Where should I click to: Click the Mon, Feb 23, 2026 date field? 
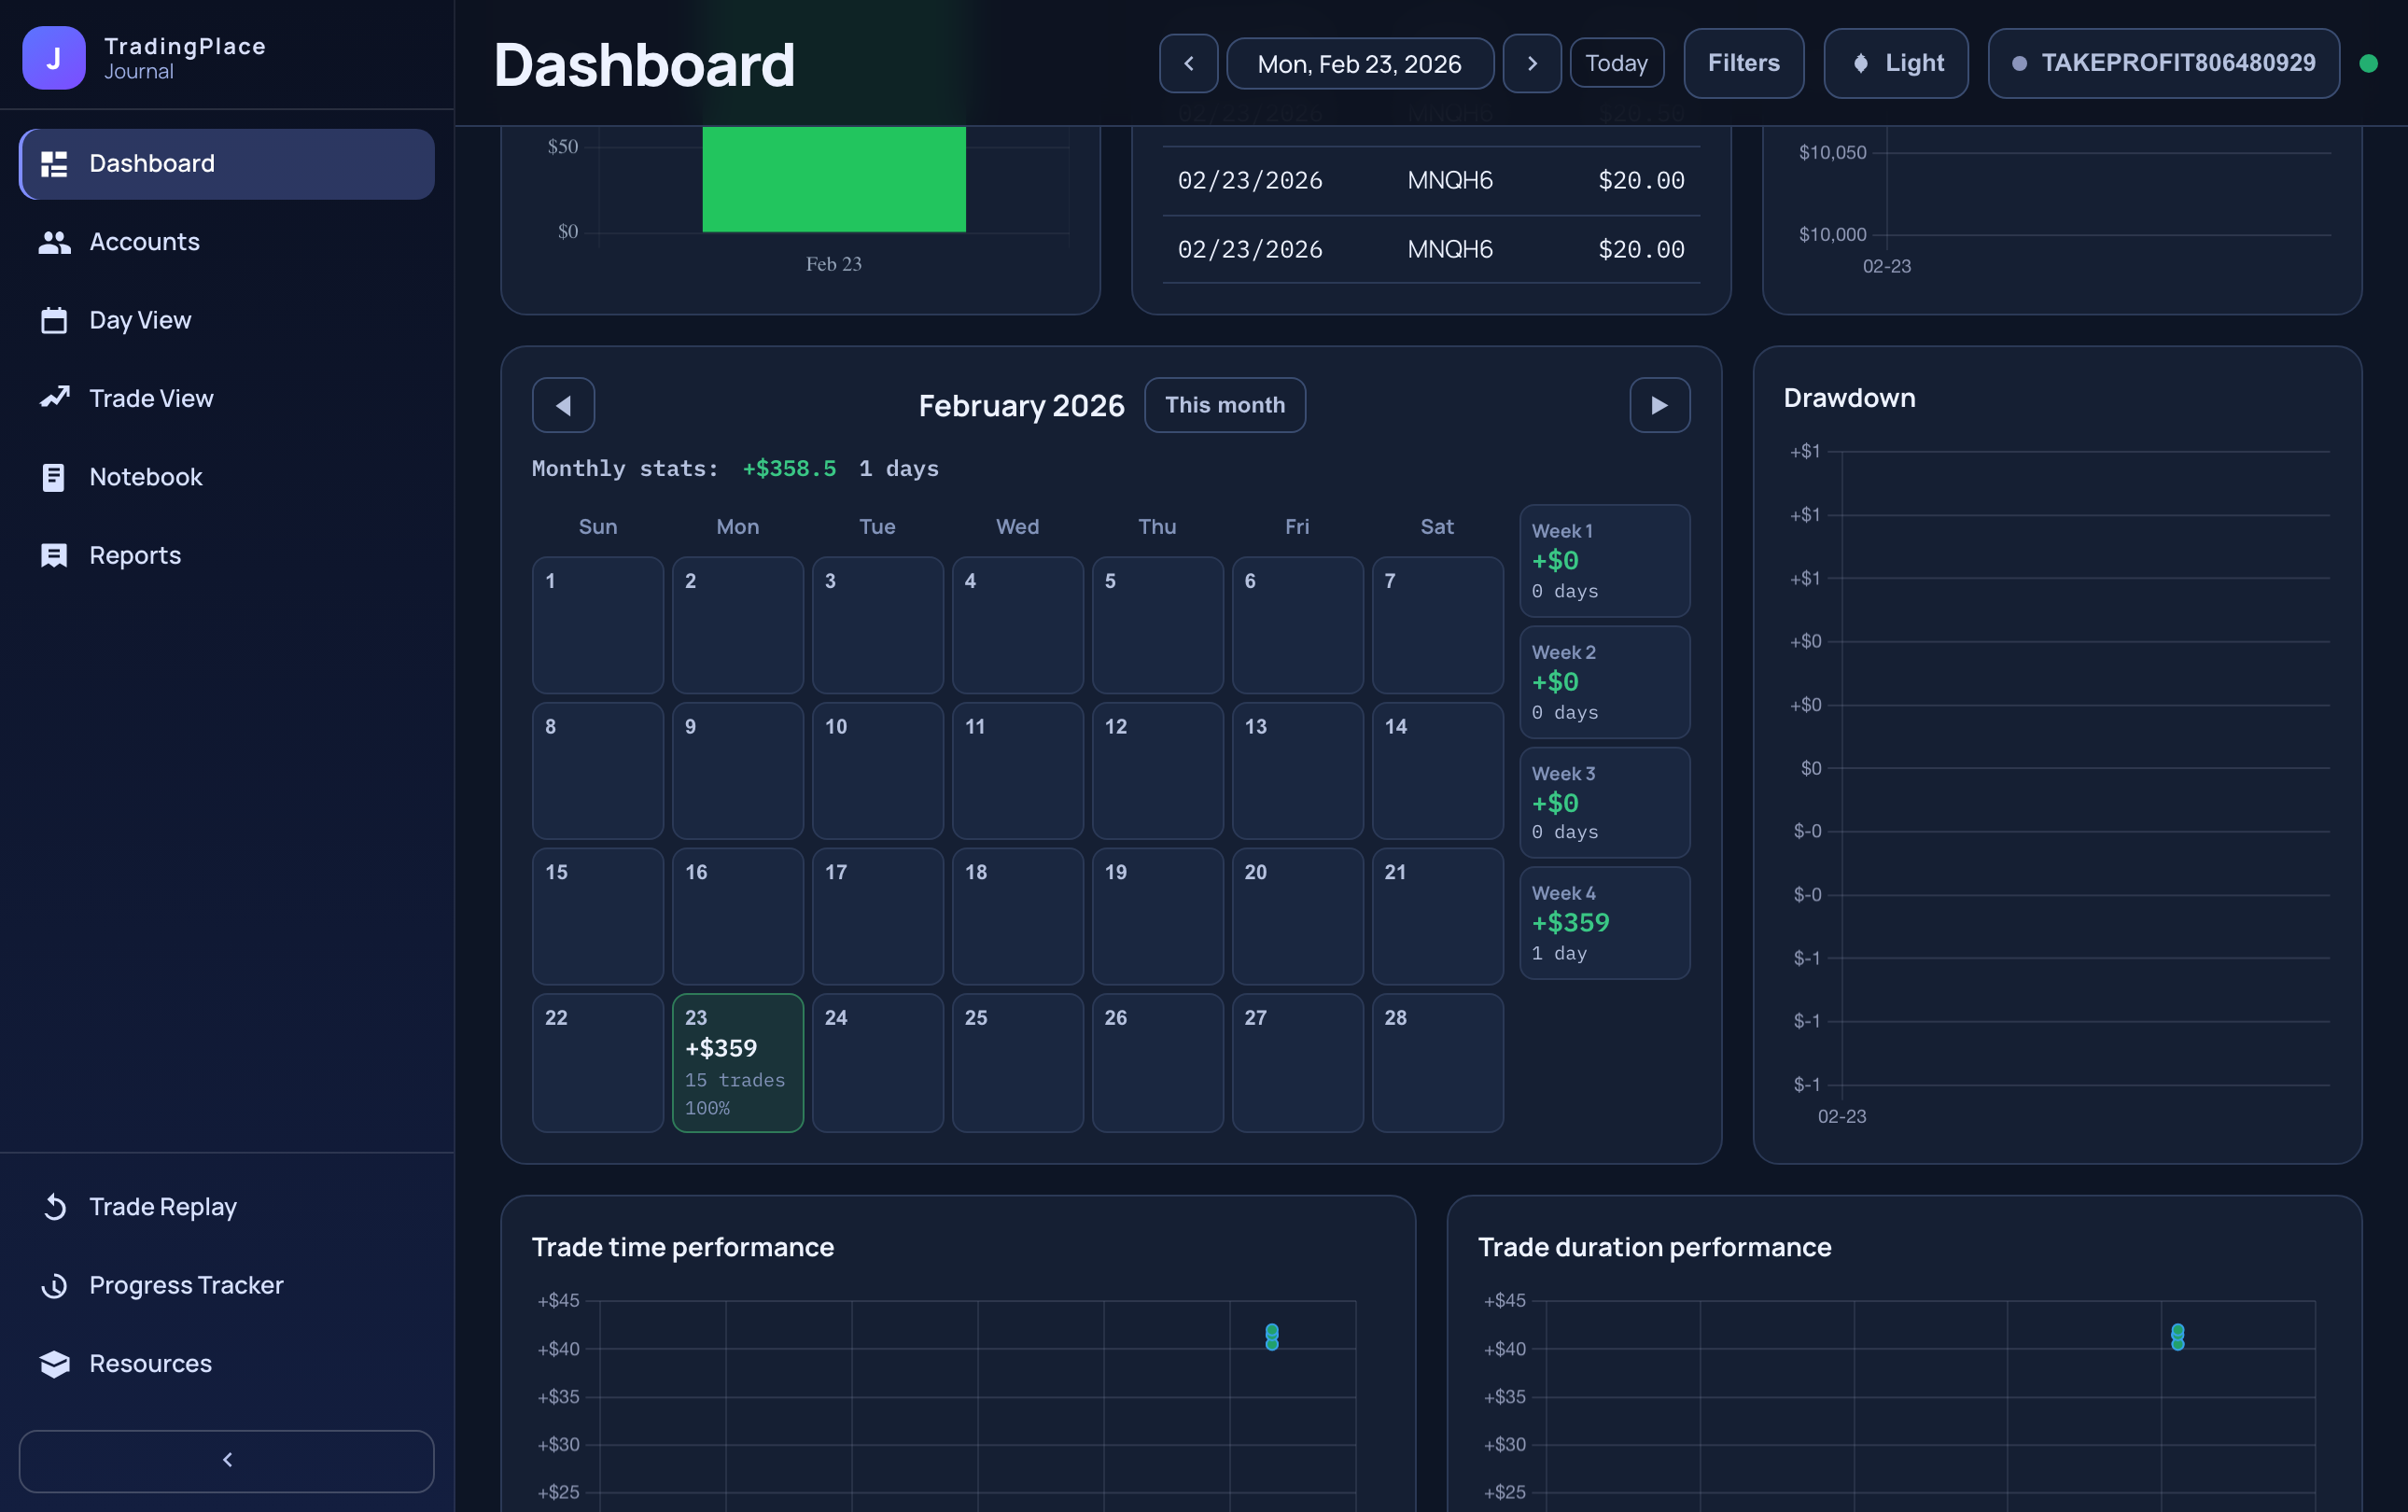click(x=1359, y=64)
